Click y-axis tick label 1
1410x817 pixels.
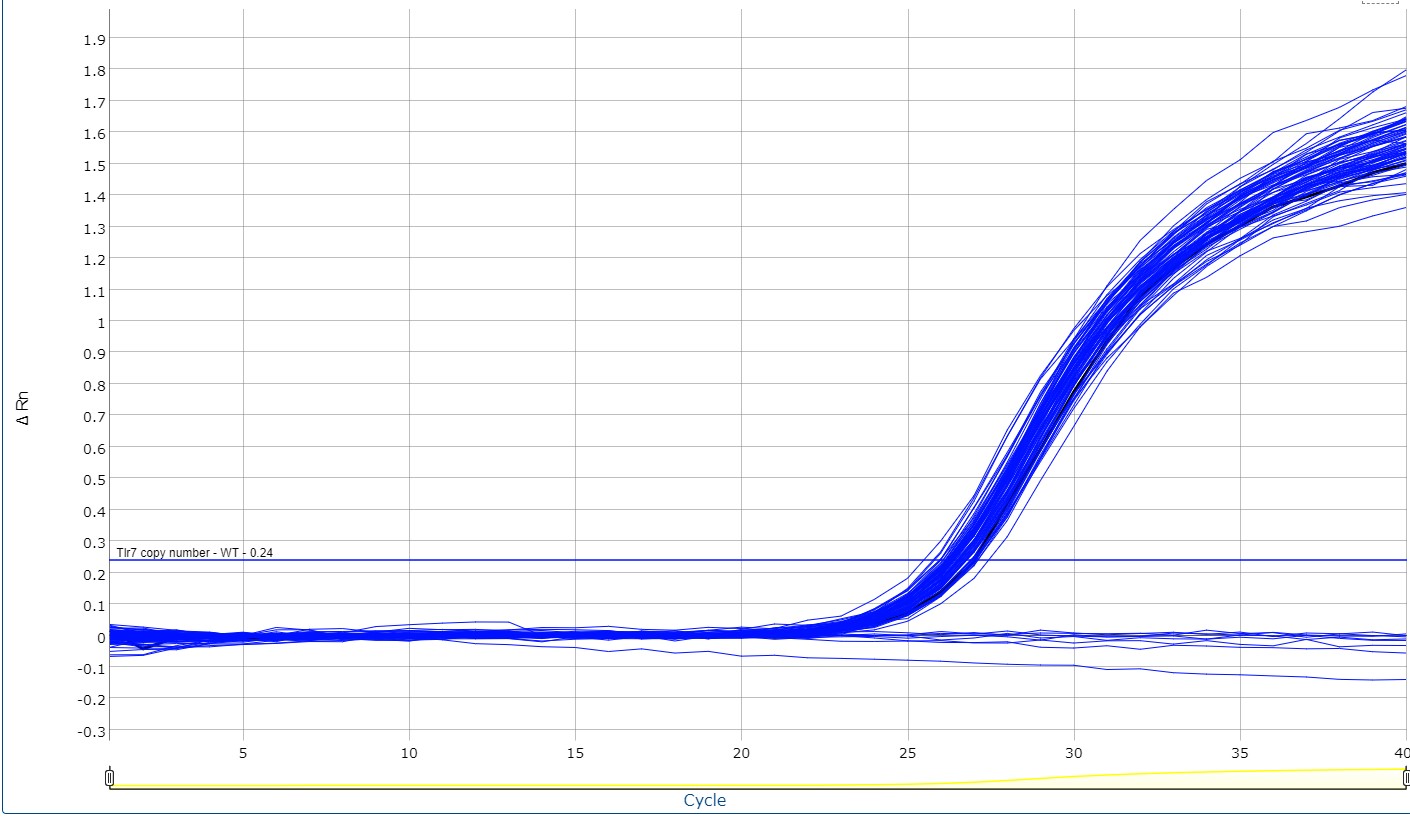101,322
